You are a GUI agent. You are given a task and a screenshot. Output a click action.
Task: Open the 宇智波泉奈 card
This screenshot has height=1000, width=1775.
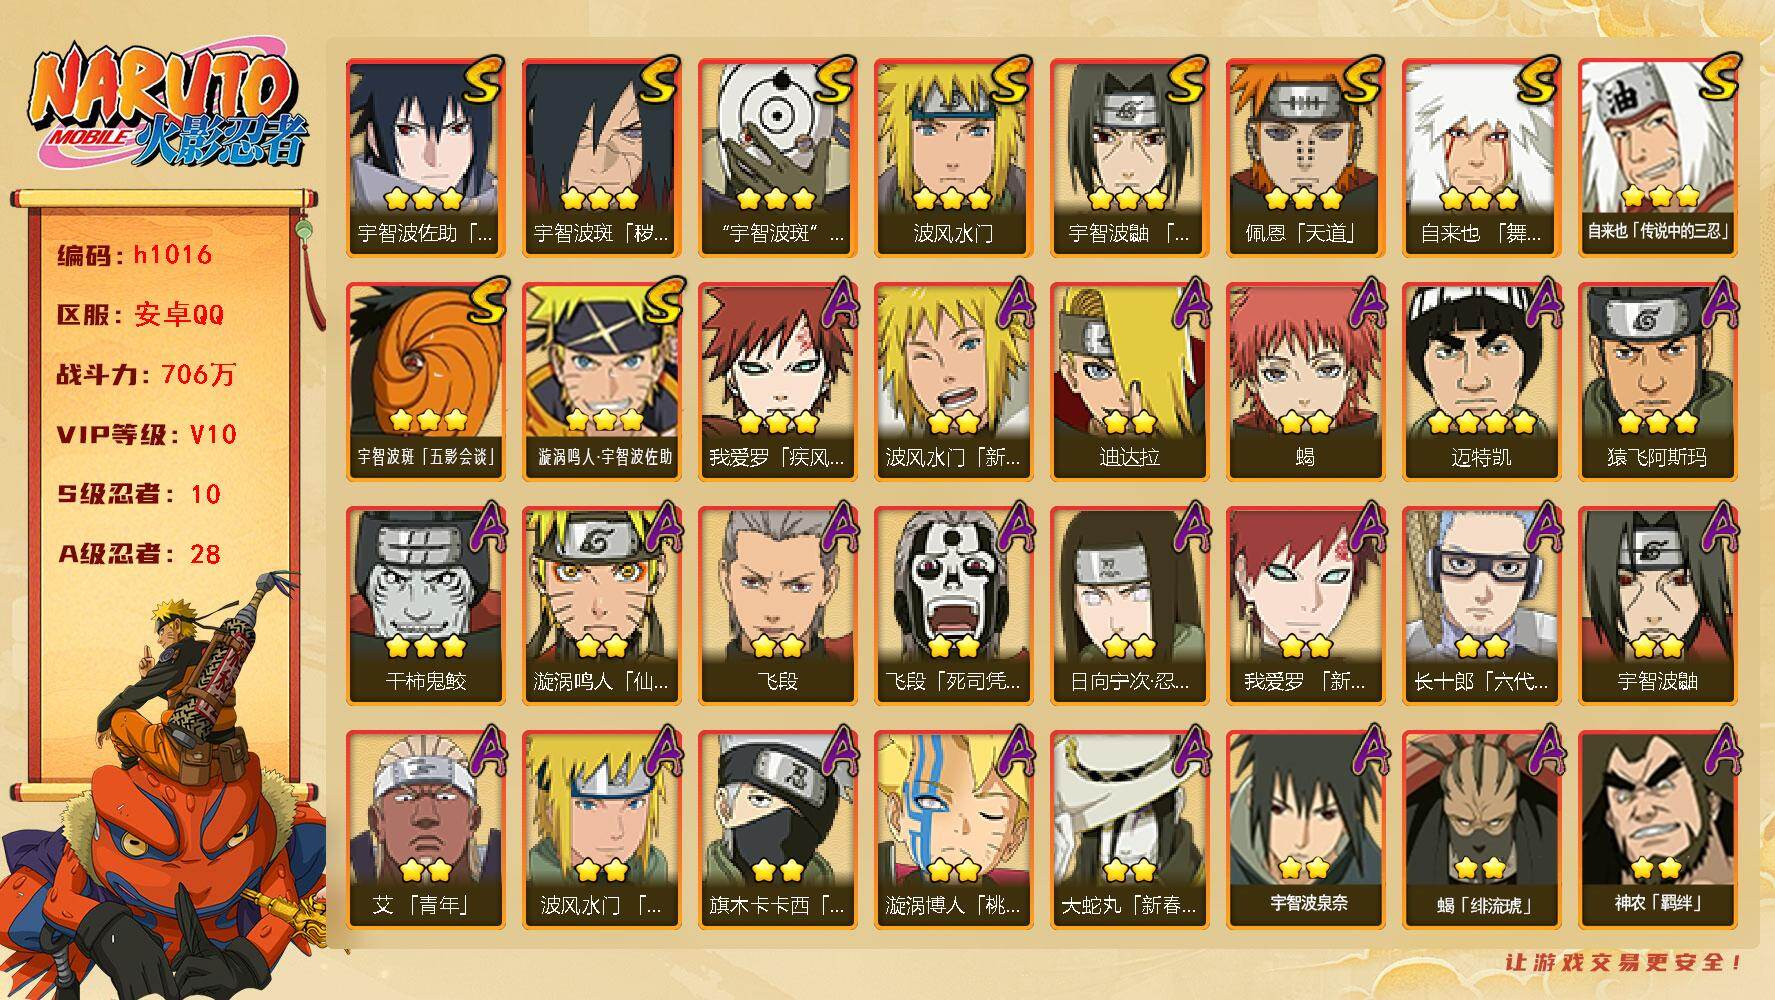point(1304,830)
